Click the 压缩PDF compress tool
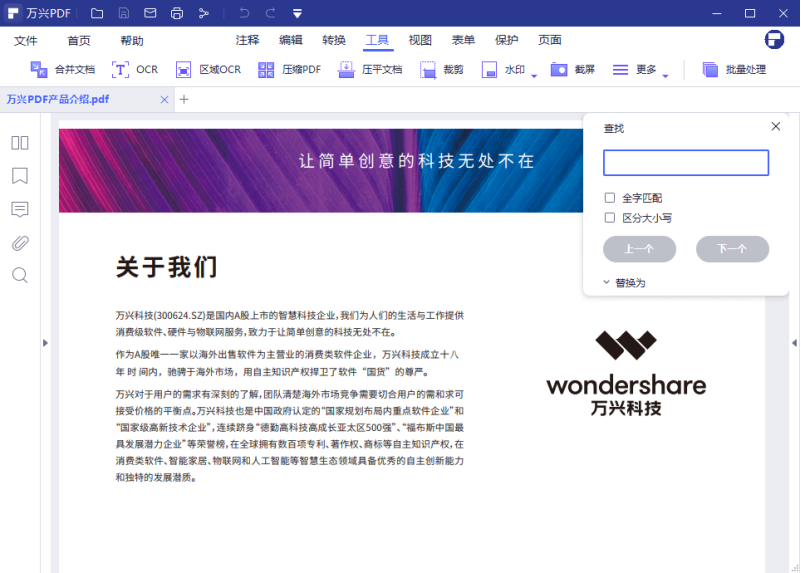 coord(290,69)
